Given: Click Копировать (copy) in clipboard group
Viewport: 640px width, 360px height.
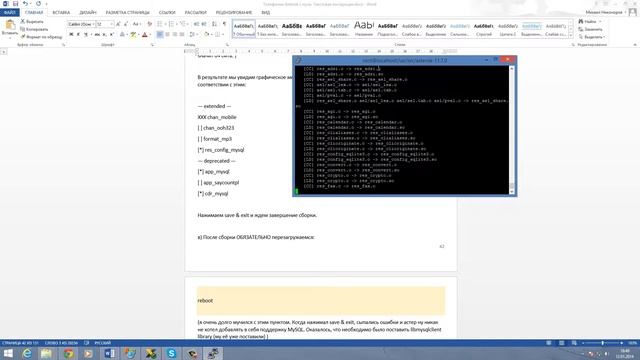Looking at the screenshot, I should point(35,29).
